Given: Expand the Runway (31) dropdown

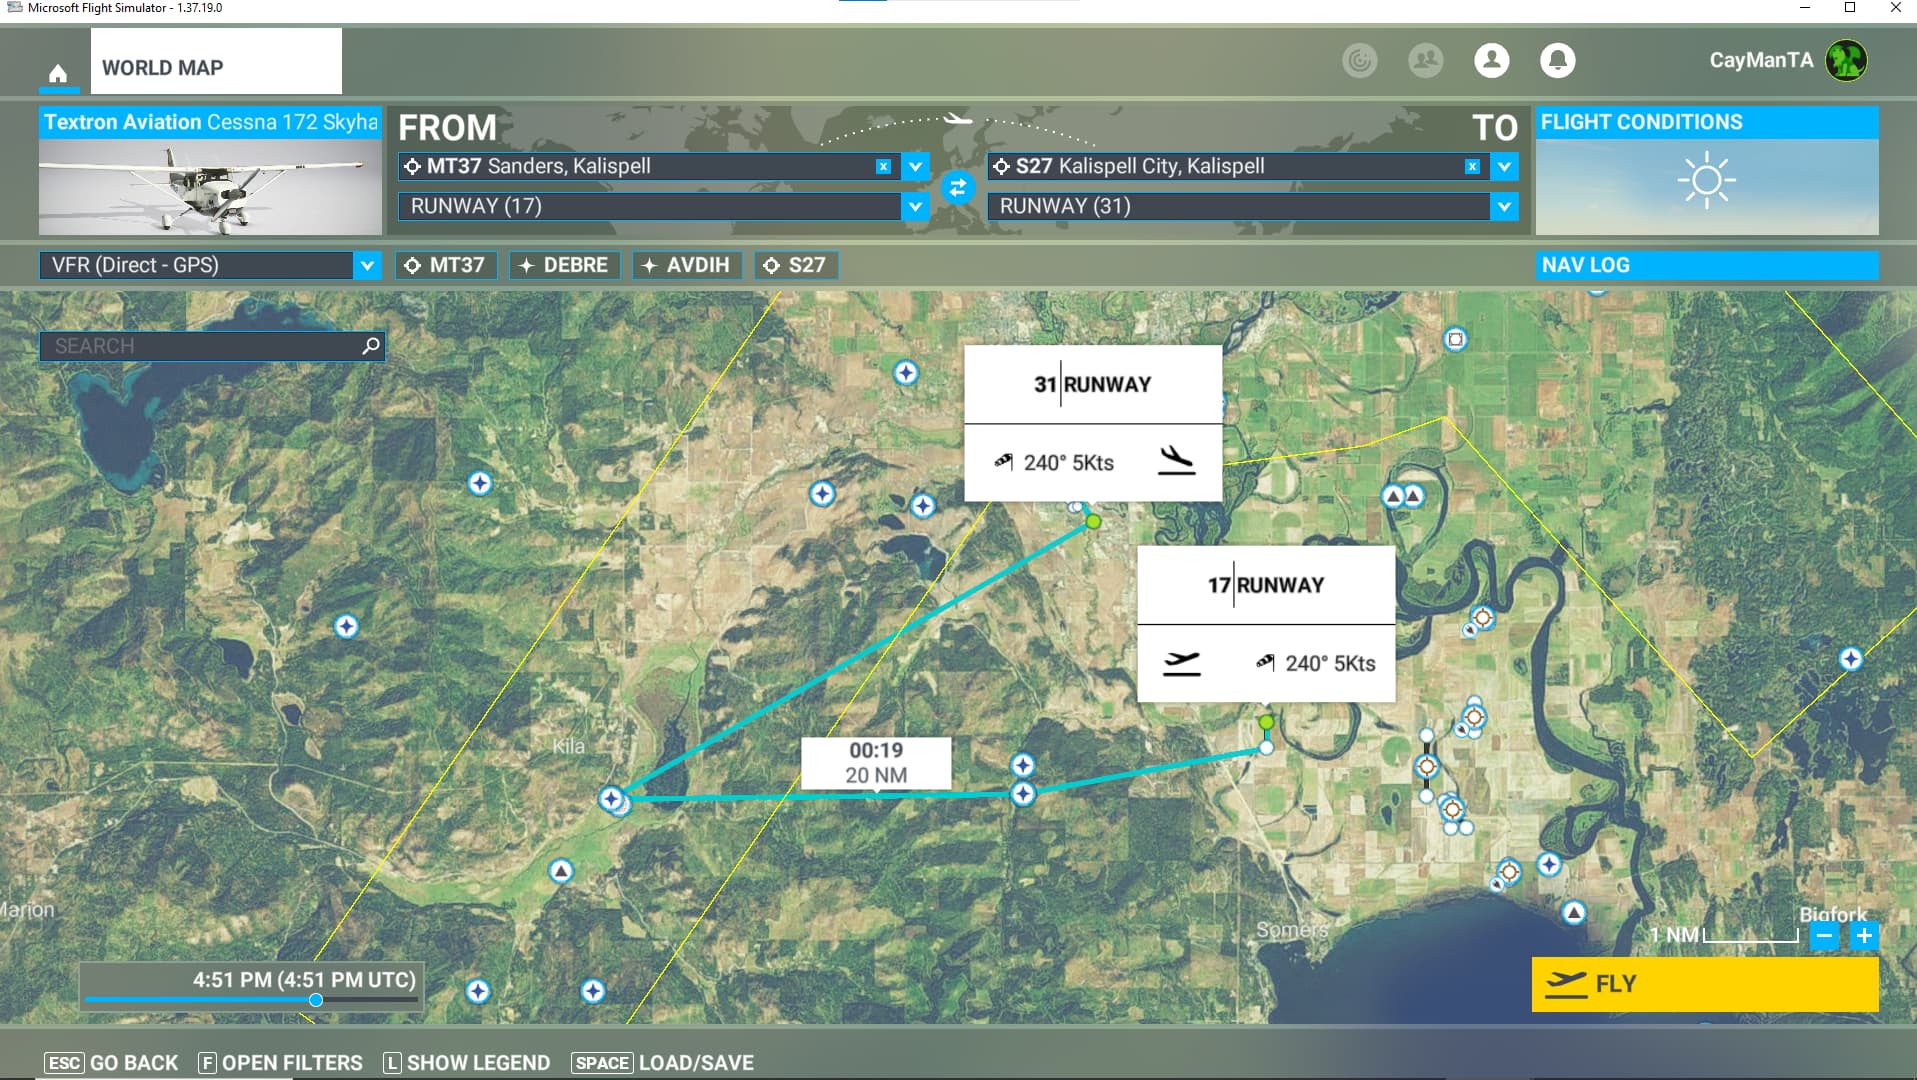Looking at the screenshot, I should click(1504, 206).
